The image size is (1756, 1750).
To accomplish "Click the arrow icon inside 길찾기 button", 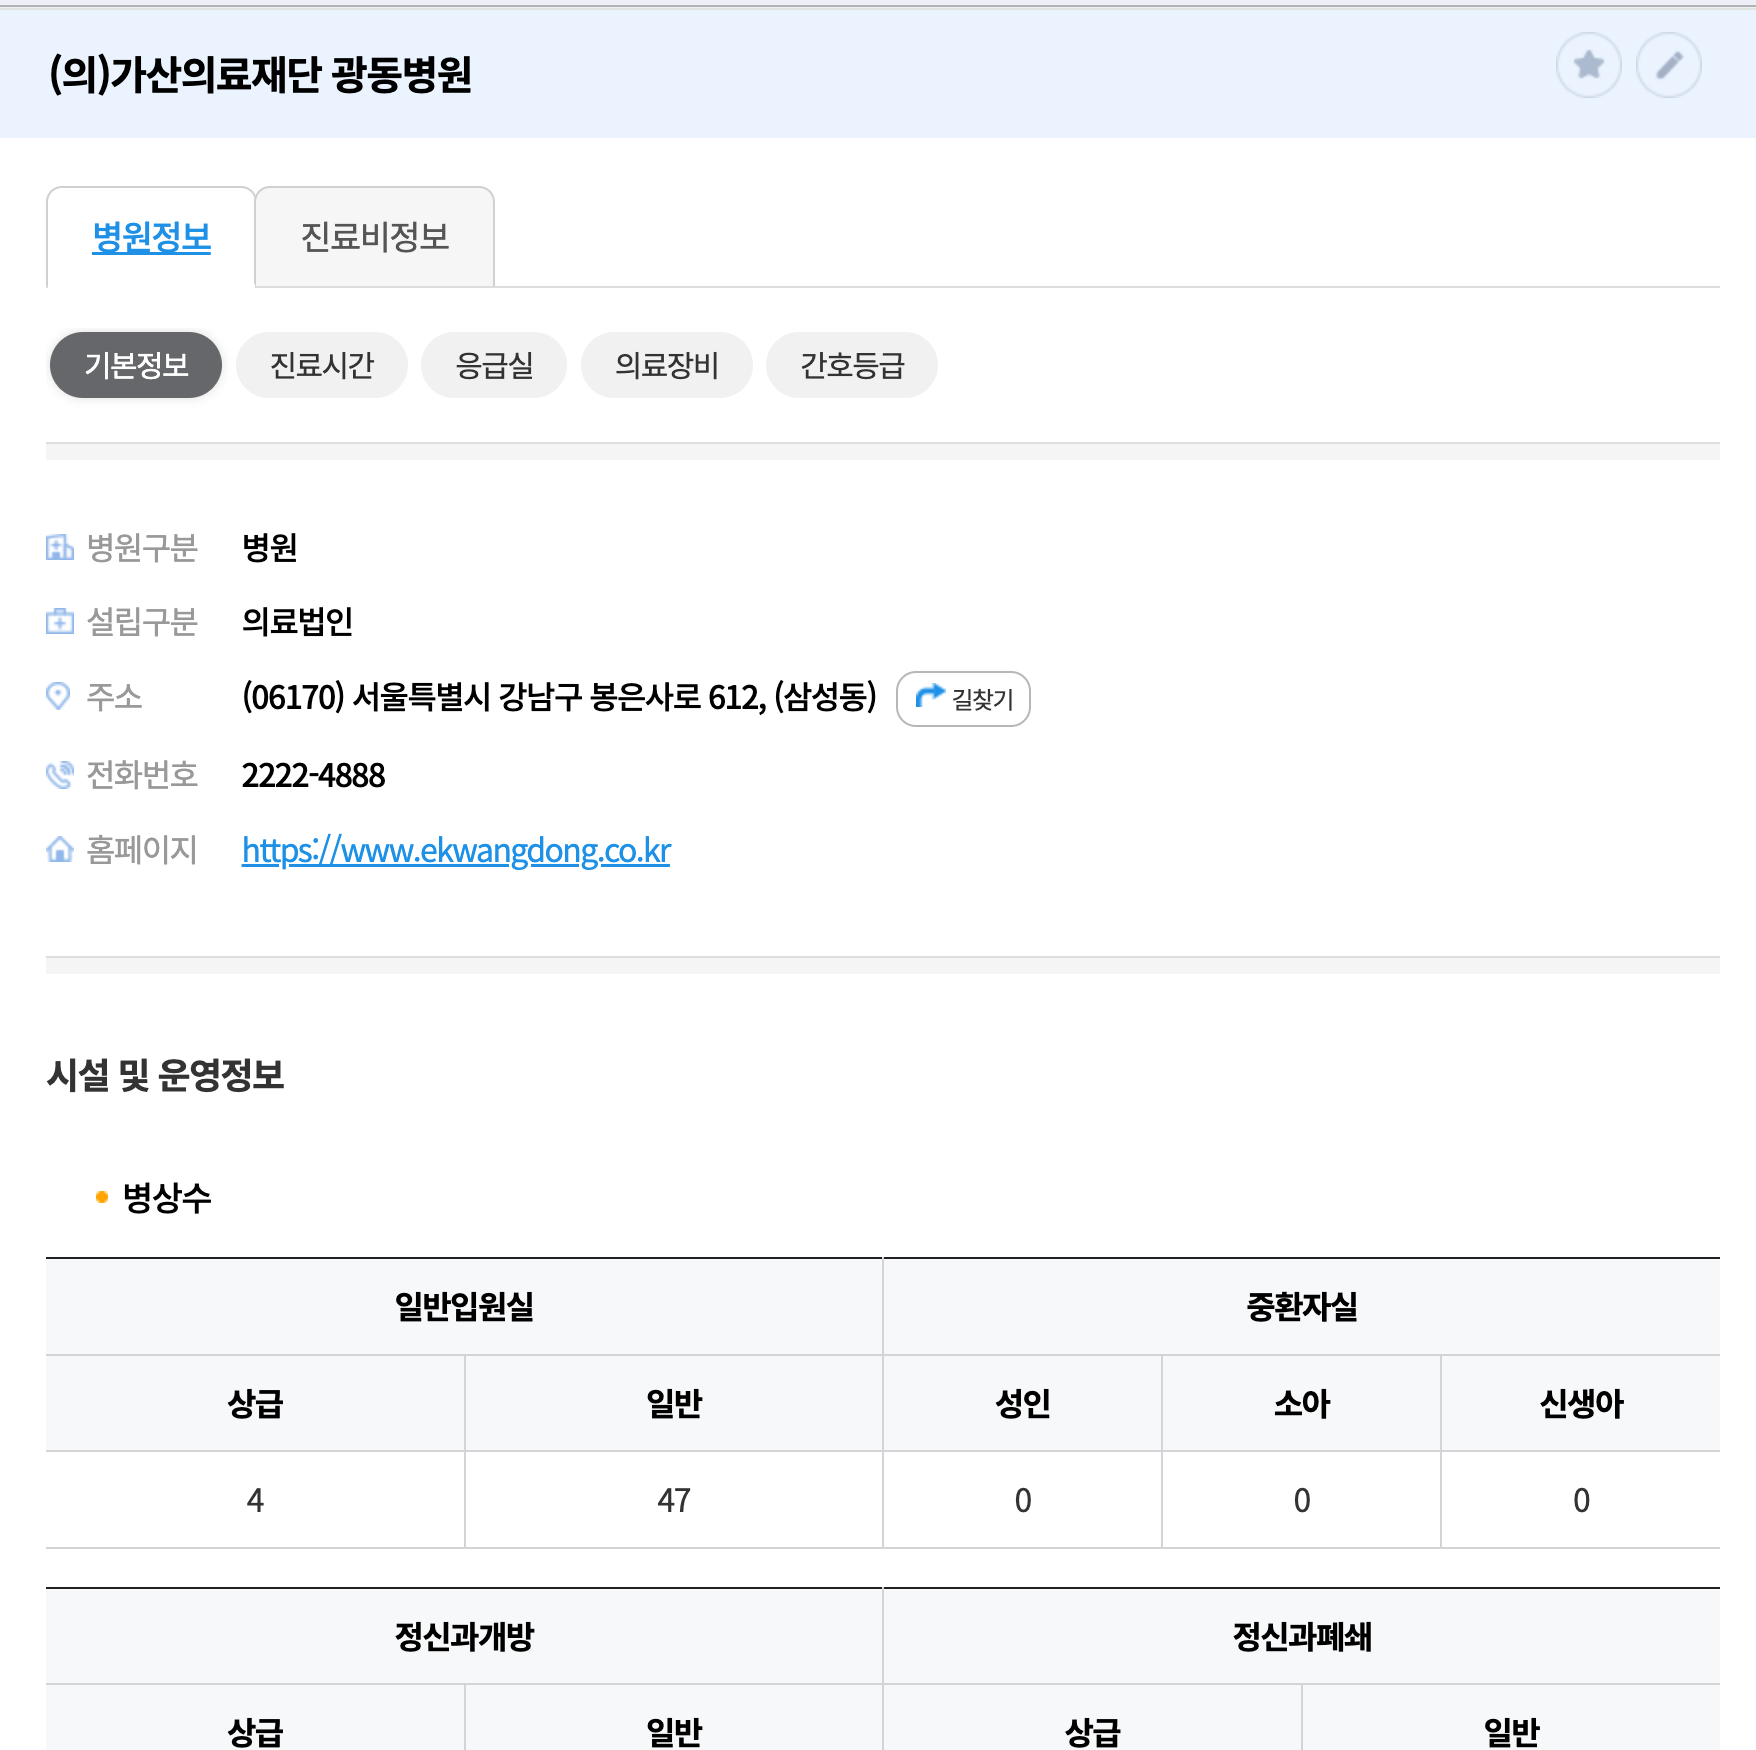I will pyautogui.click(x=929, y=698).
